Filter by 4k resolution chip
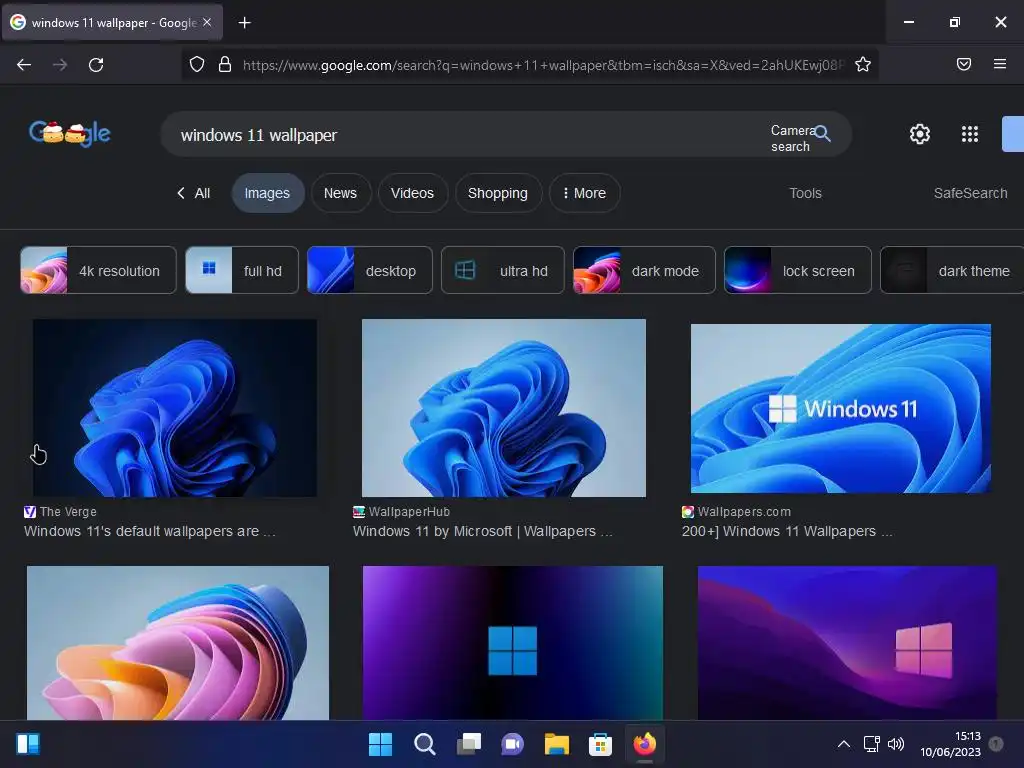 tap(99, 270)
